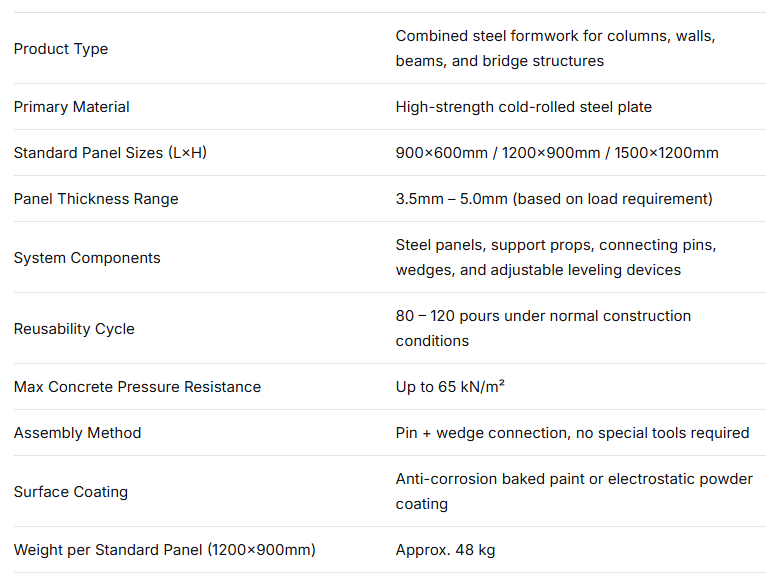777x584 pixels.
Task: Click the Max Concrete Pressure Resistance label
Action: point(137,387)
